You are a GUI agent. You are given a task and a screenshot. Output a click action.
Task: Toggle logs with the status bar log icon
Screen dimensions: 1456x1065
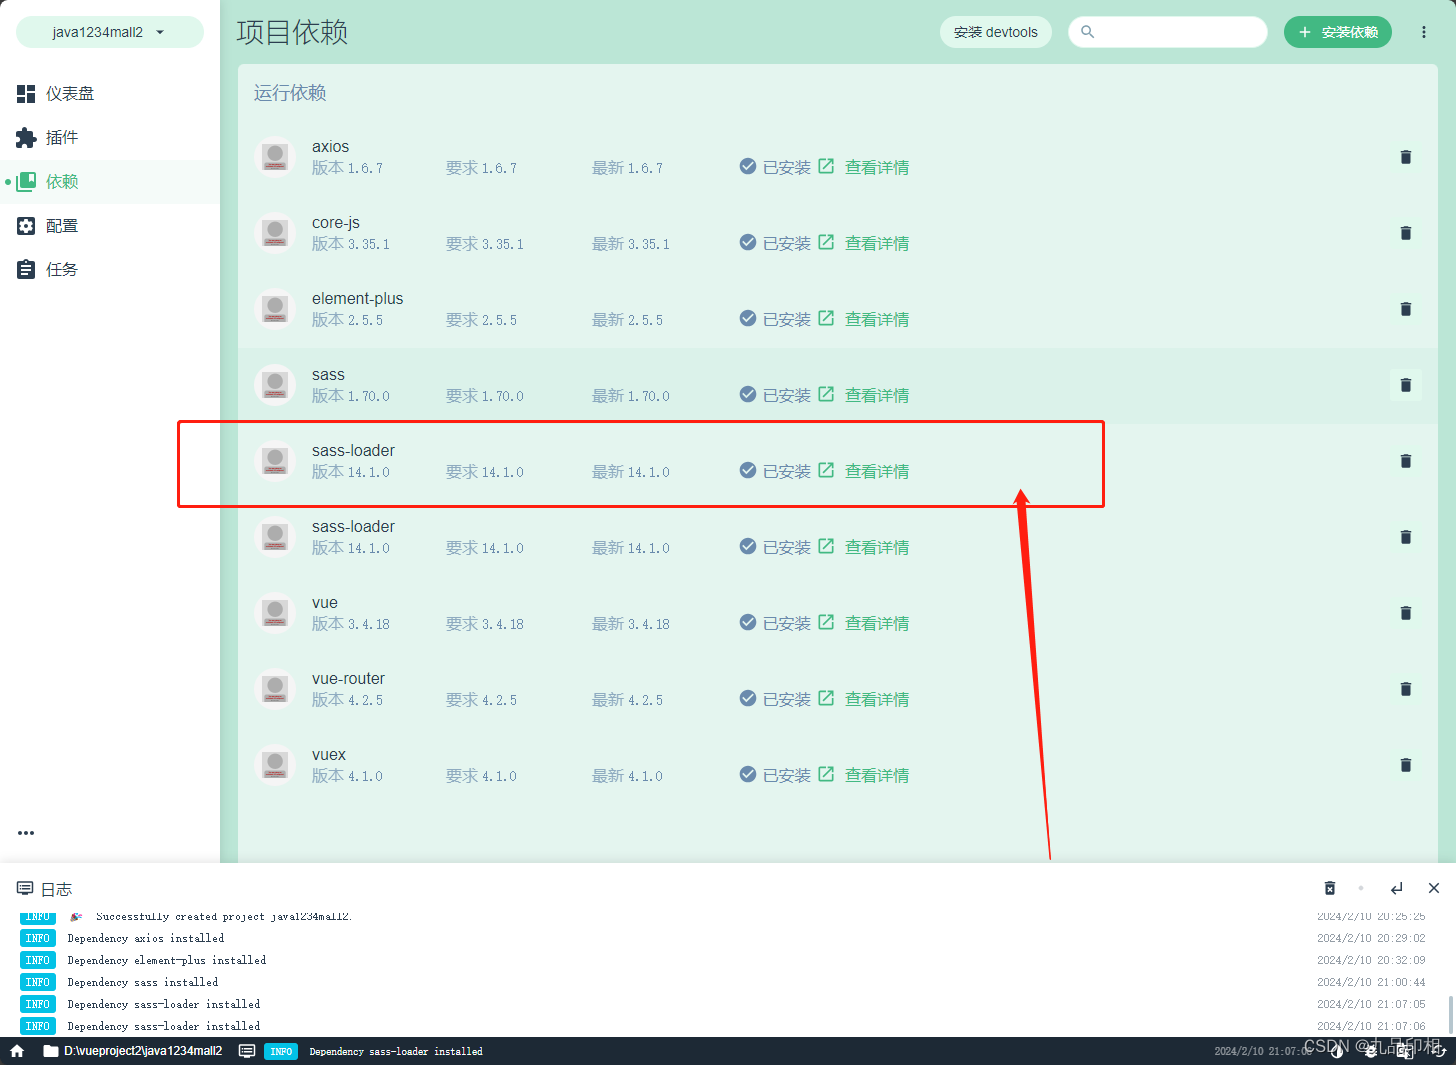click(247, 1051)
